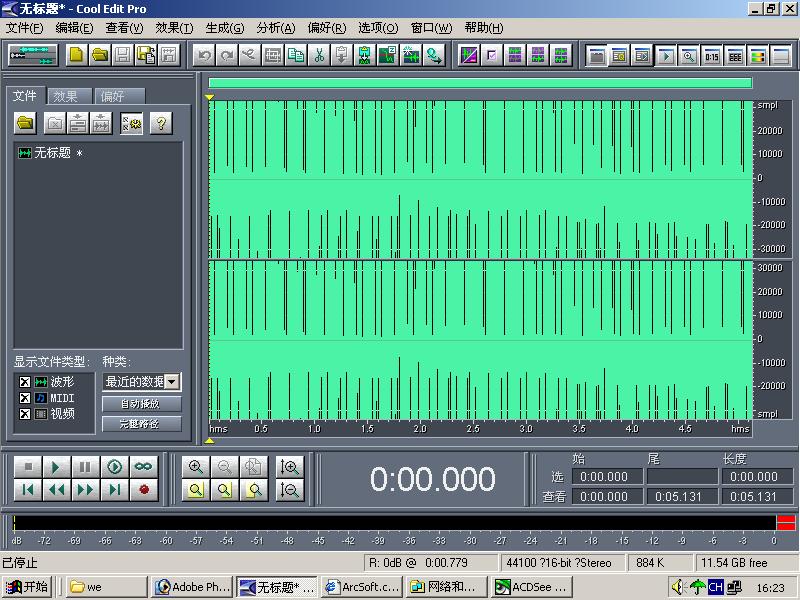This screenshot has width=800, height=600.
Task: Jump to the beginning of the file
Action: pos(28,490)
